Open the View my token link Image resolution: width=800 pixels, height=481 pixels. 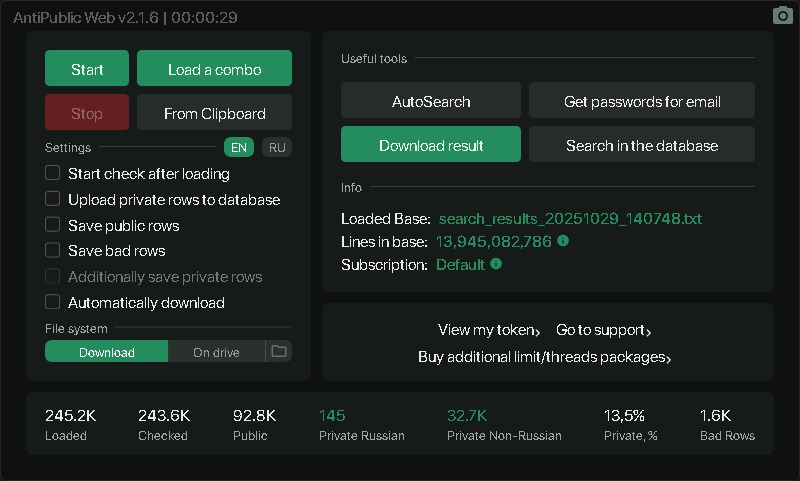tap(489, 330)
